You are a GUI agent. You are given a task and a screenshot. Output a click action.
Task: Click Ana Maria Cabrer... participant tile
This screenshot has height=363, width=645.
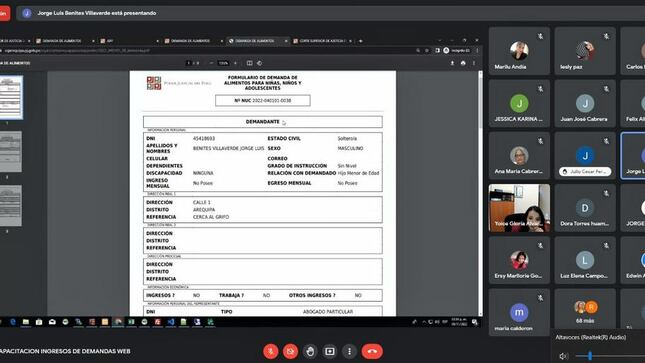(519, 156)
